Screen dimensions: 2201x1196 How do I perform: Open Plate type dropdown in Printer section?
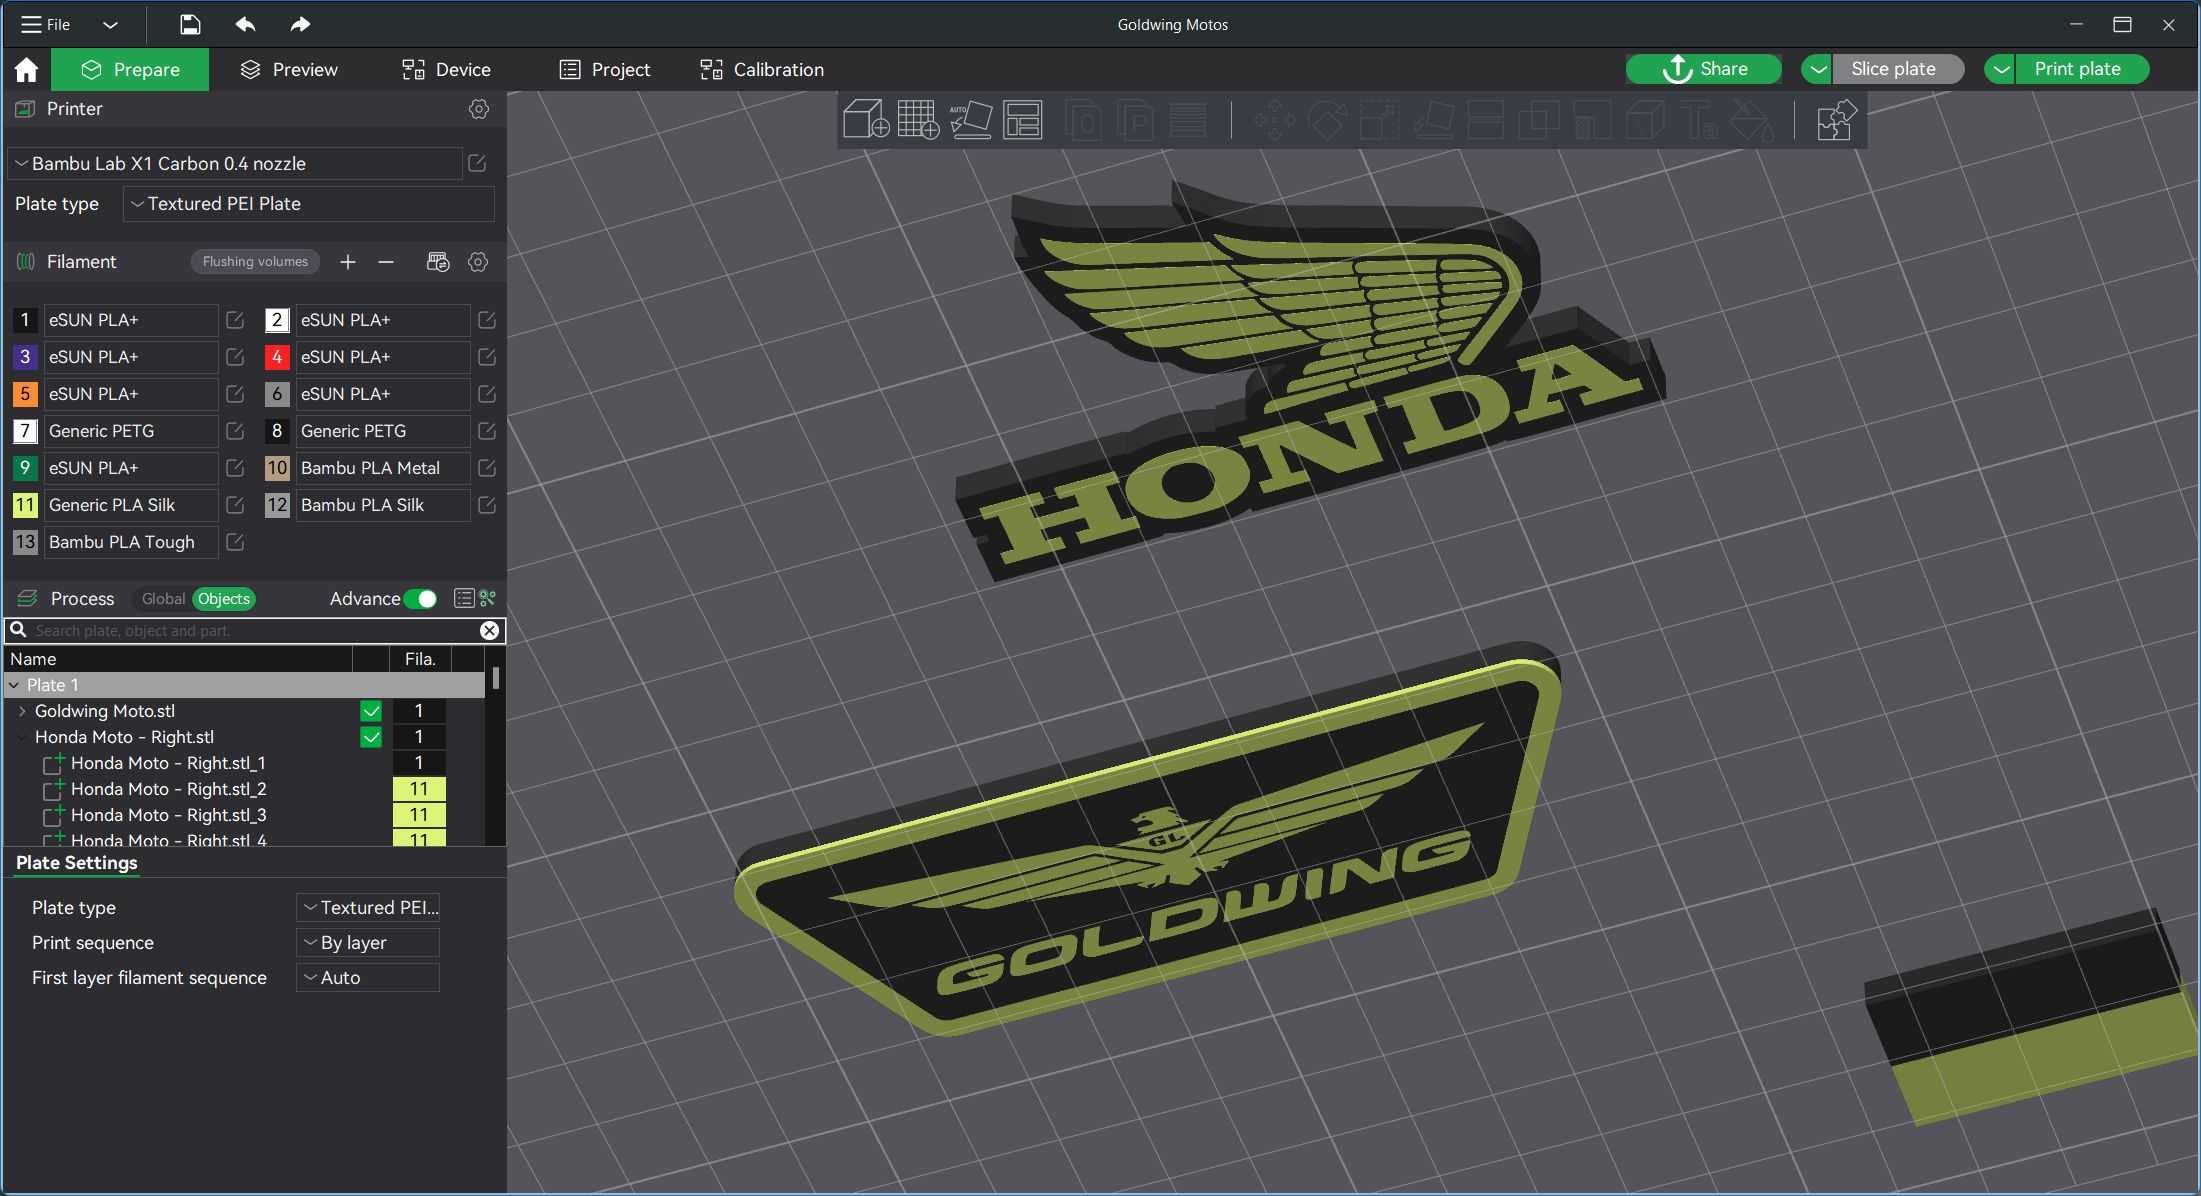308,204
